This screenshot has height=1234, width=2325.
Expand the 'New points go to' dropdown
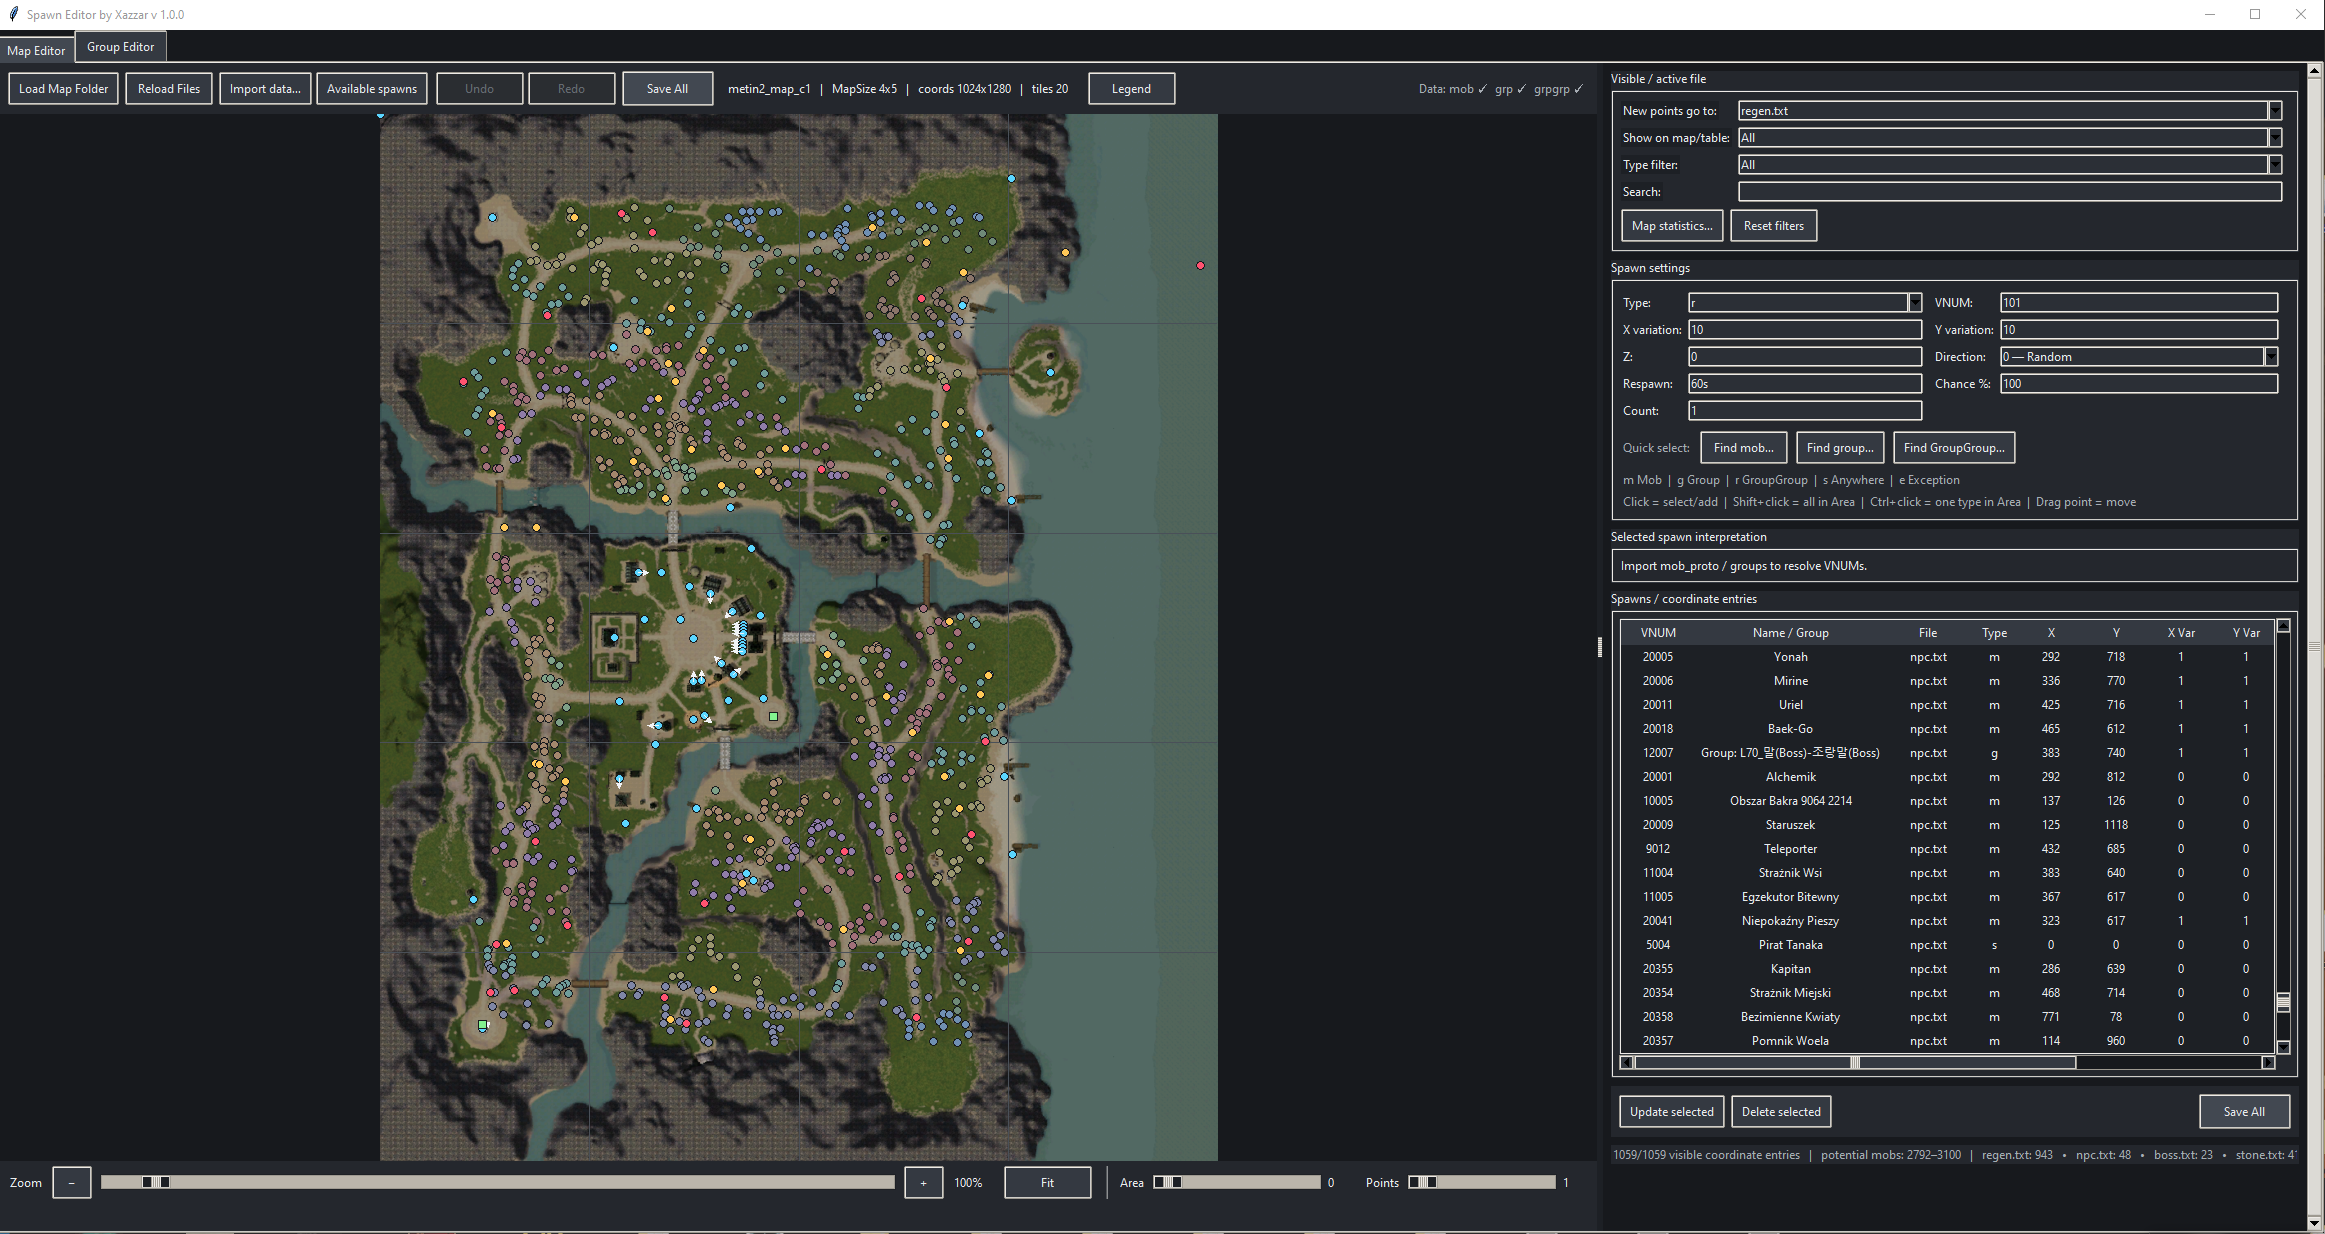click(2275, 111)
